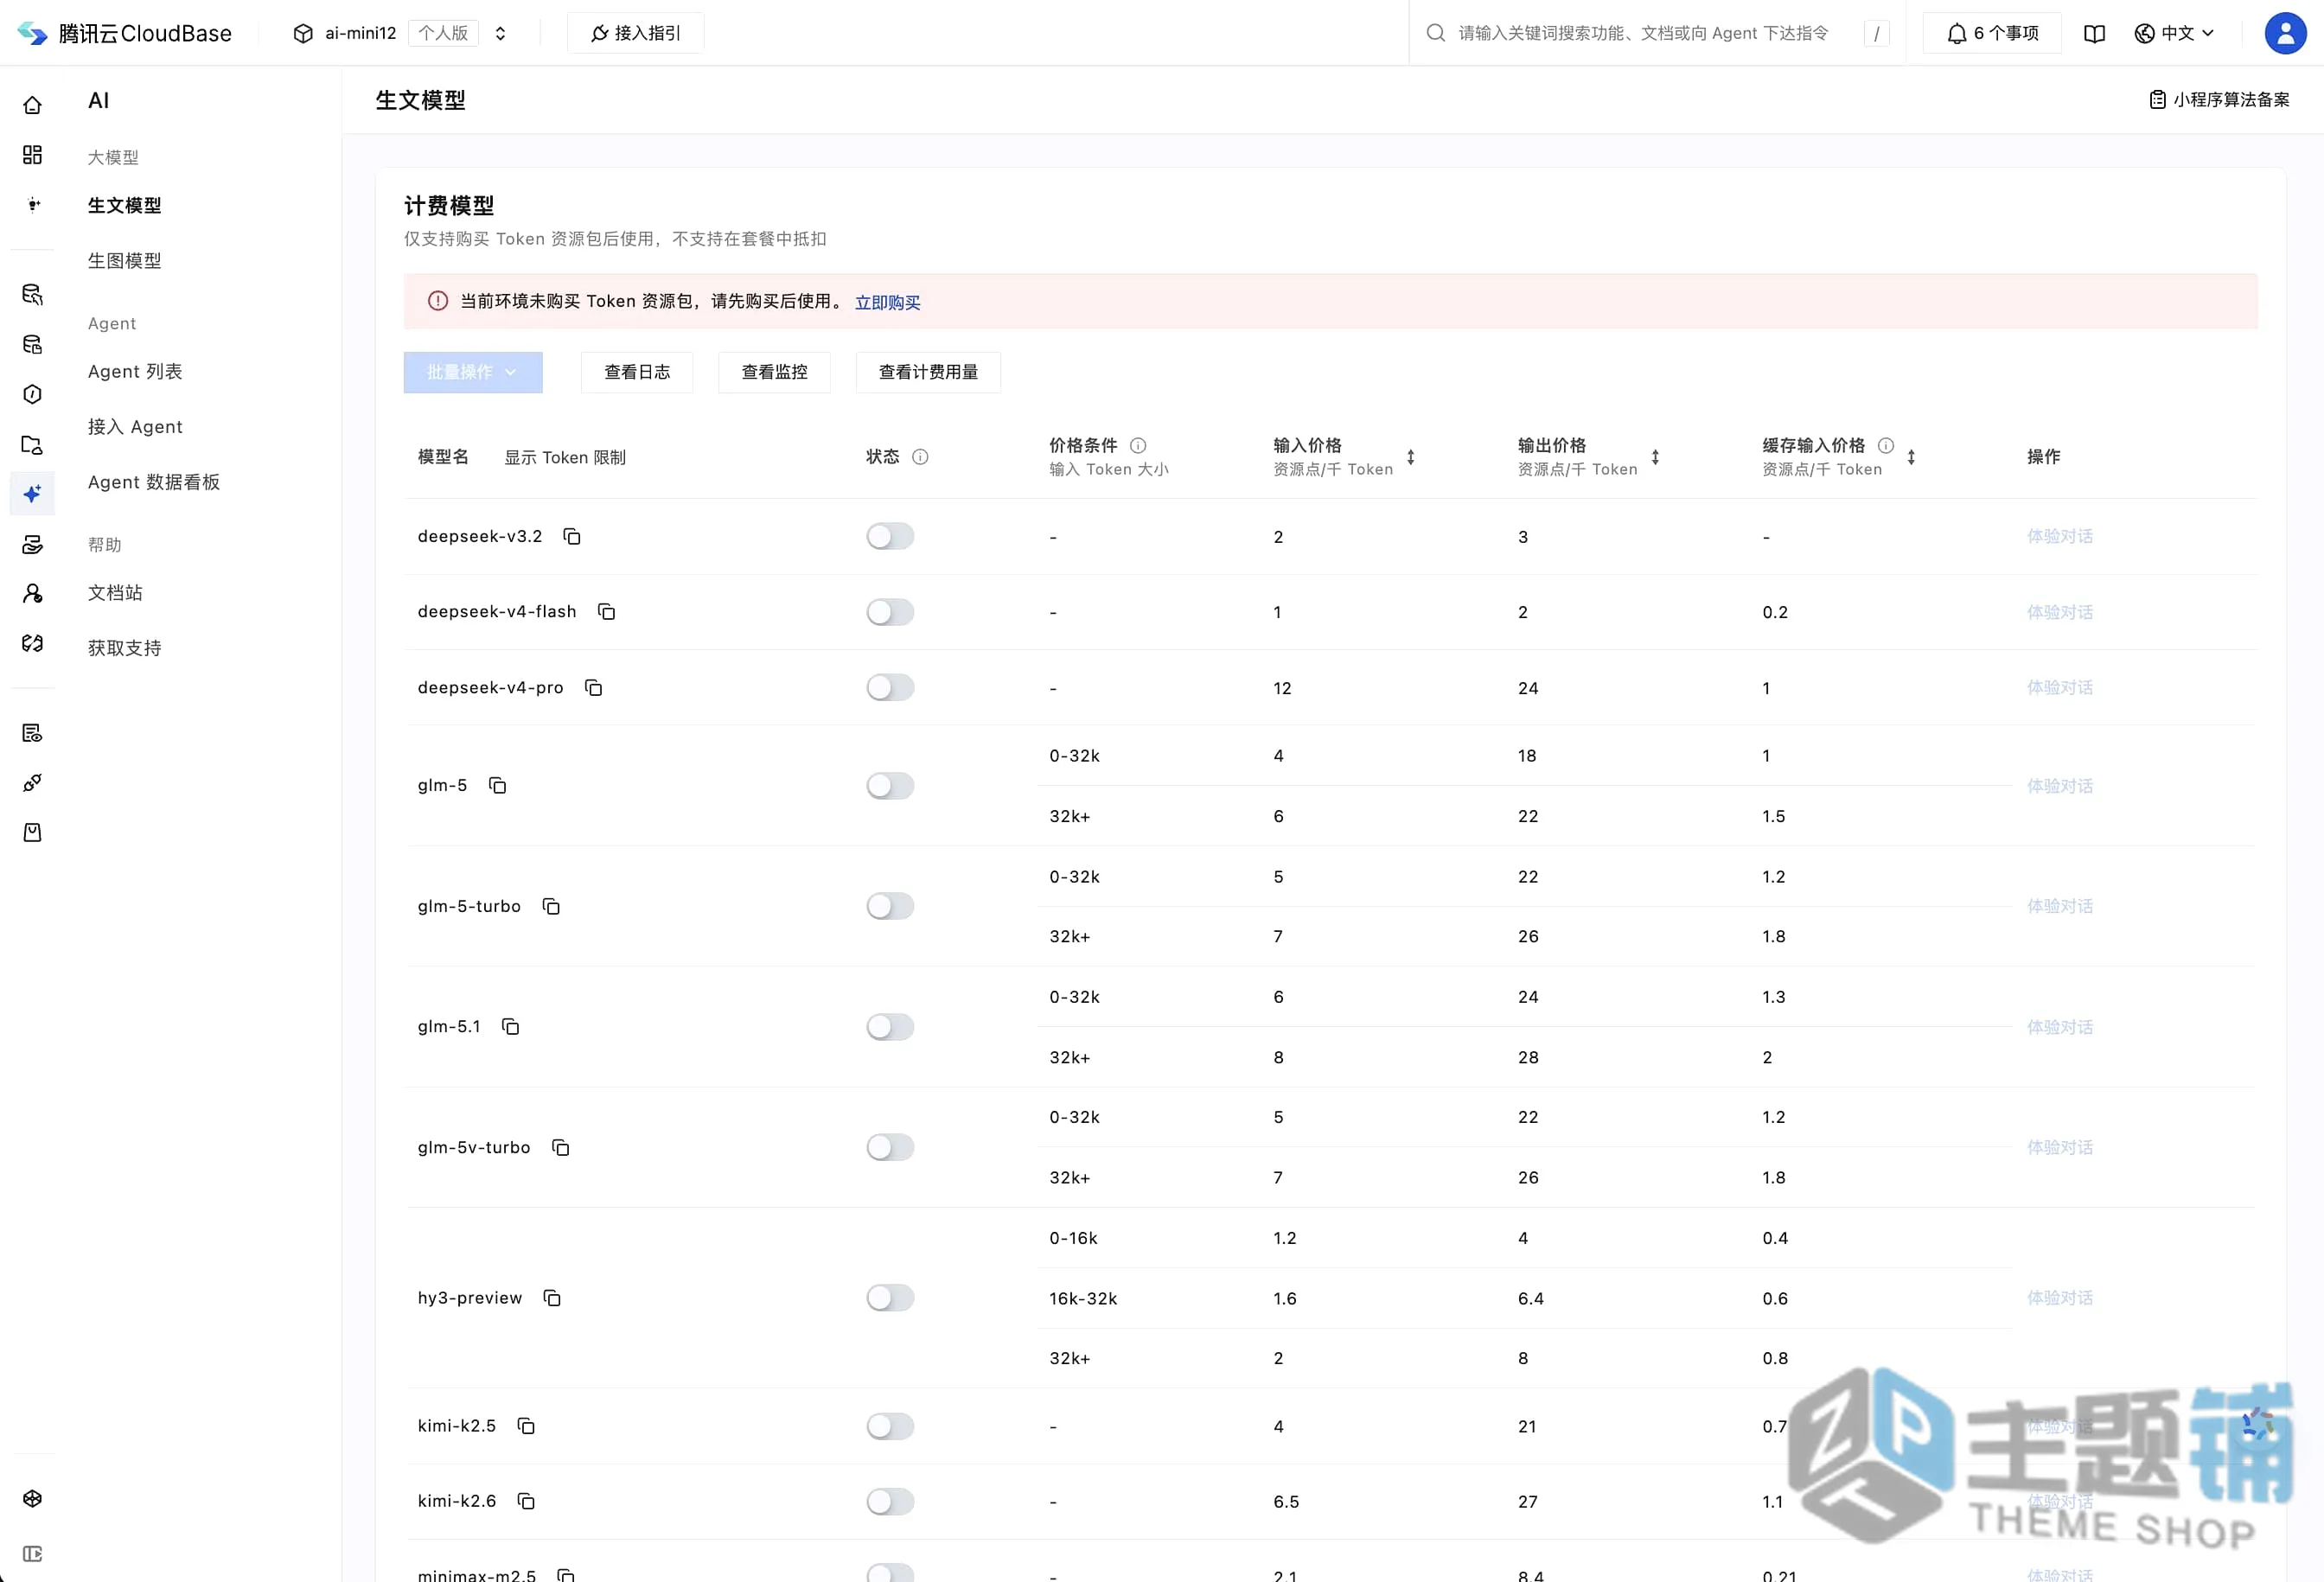The height and width of the screenshot is (1582, 2324).
Task: Click the 接入指引 button
Action: coord(635,33)
